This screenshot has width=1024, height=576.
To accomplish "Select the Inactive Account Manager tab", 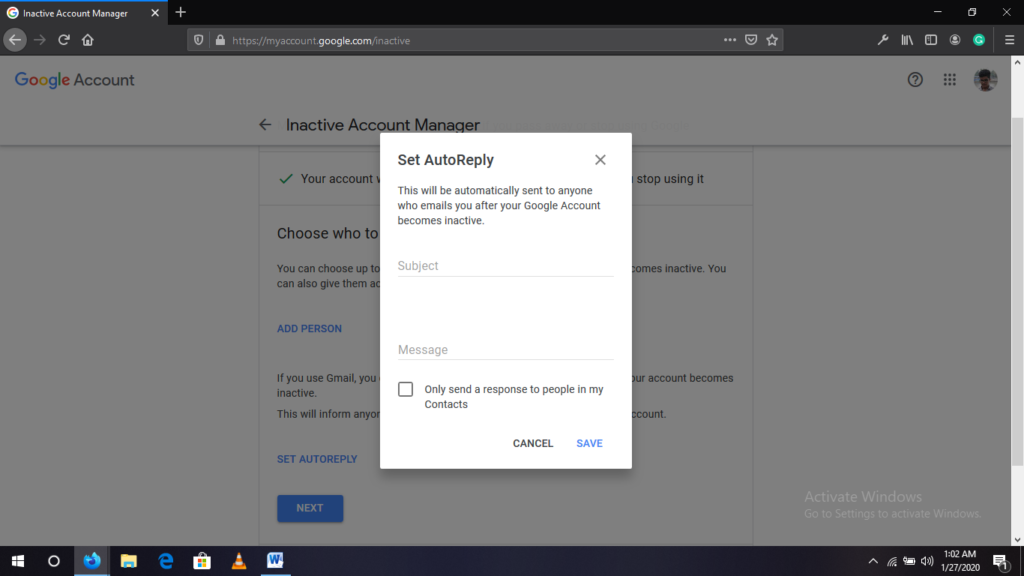I will click(84, 13).
